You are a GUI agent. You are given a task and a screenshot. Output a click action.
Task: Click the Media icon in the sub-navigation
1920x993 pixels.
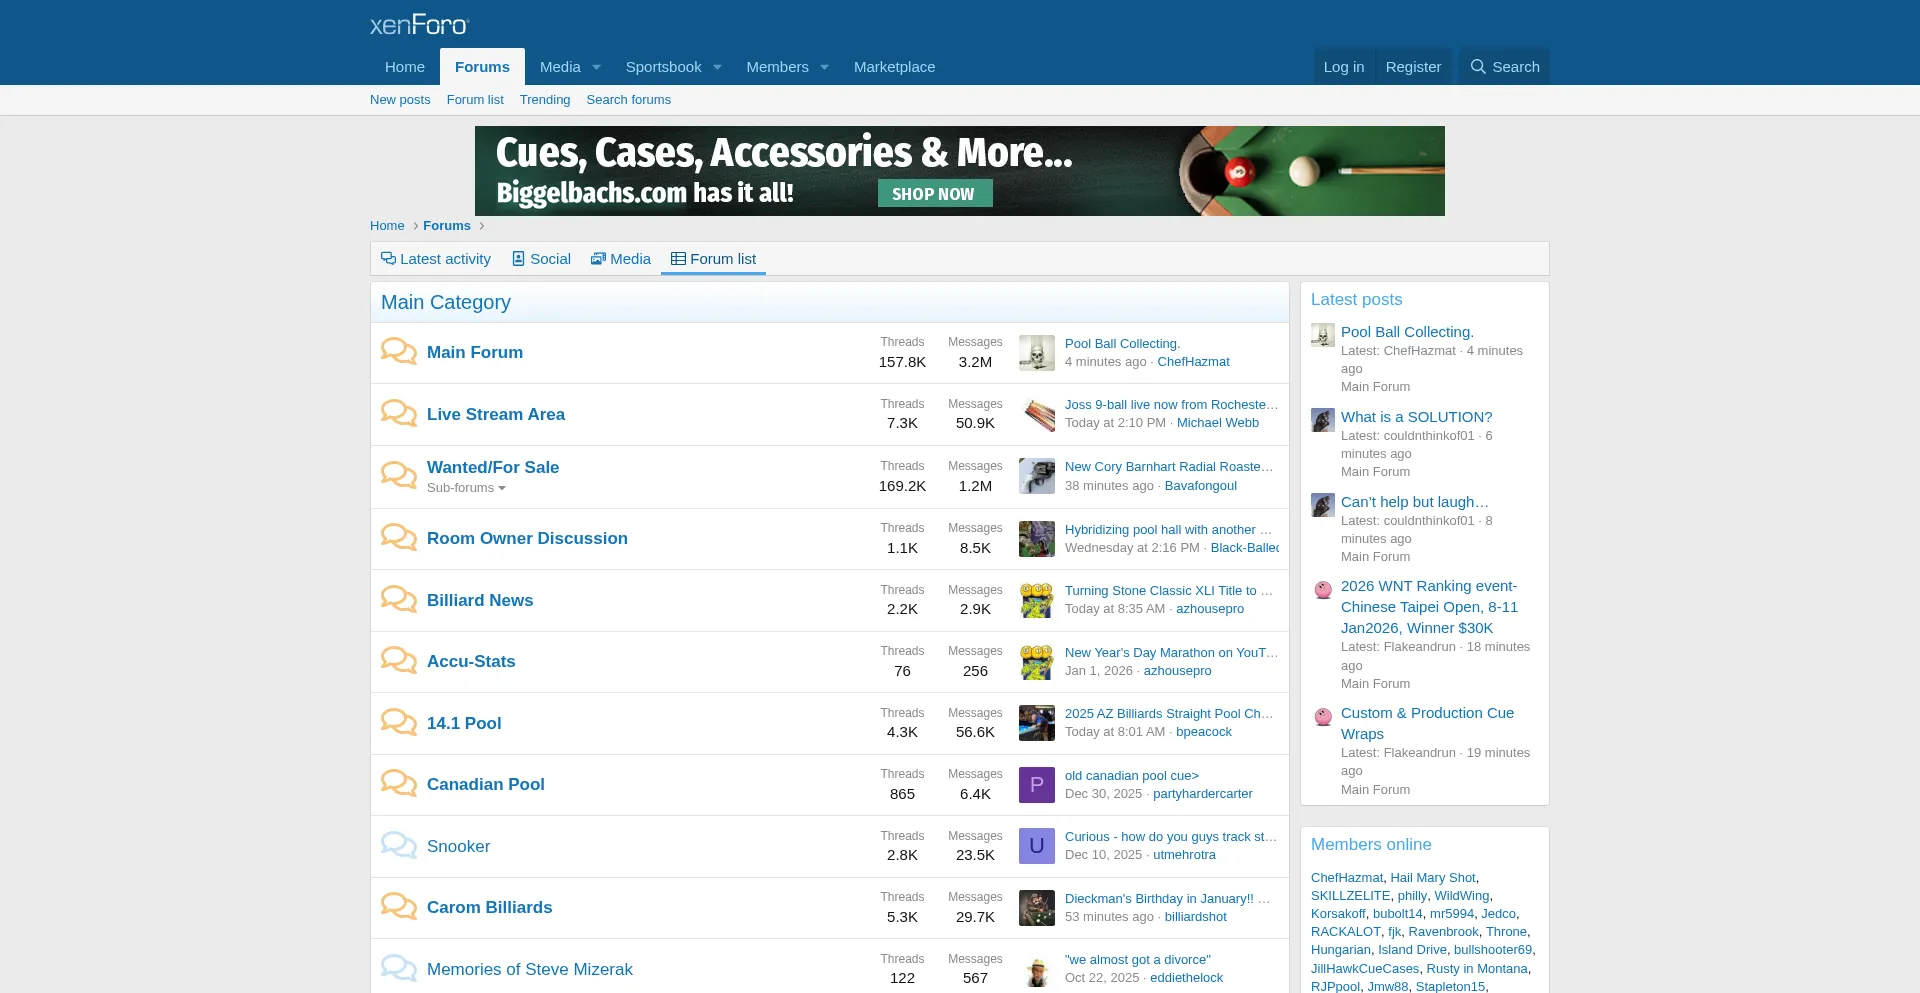click(x=598, y=258)
